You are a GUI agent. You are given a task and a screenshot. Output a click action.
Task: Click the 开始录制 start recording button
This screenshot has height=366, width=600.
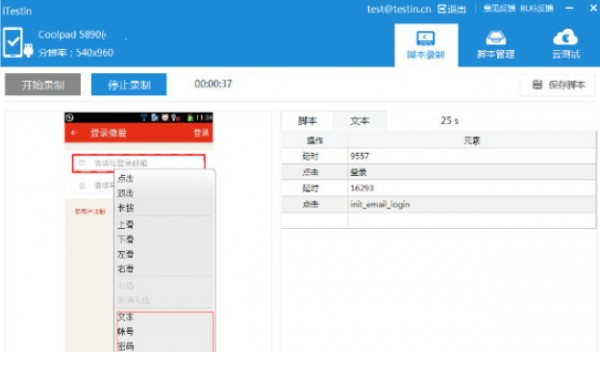(x=43, y=85)
